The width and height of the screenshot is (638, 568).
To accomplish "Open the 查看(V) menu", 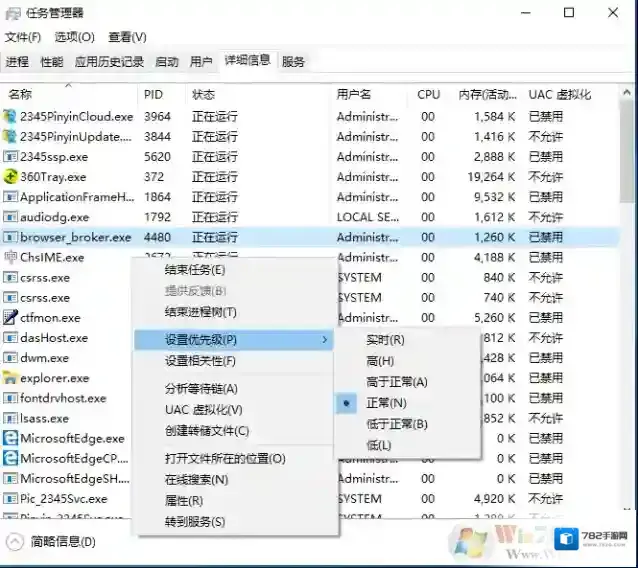I will [x=127, y=37].
